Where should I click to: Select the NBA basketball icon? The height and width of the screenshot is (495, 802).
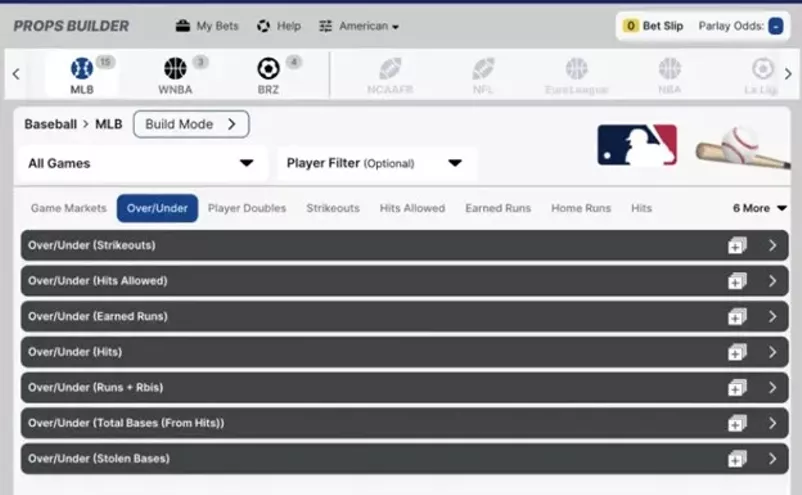coord(670,68)
